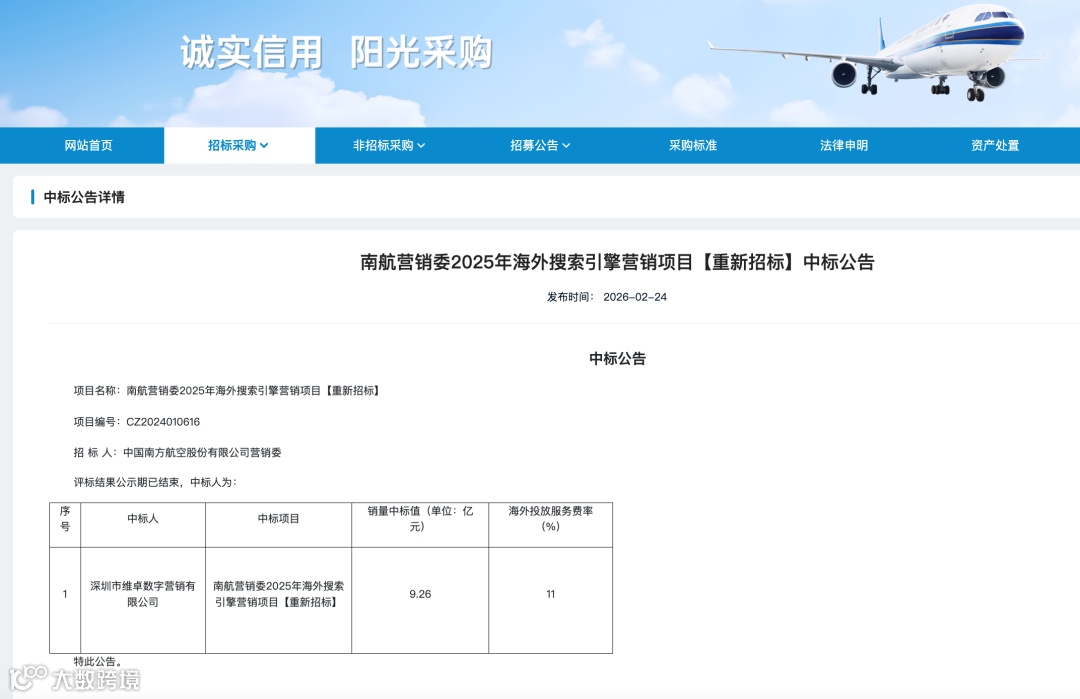Click the publish date 2026-02-24
Image resolution: width=1080 pixels, height=699 pixels.
pyautogui.click(x=635, y=297)
